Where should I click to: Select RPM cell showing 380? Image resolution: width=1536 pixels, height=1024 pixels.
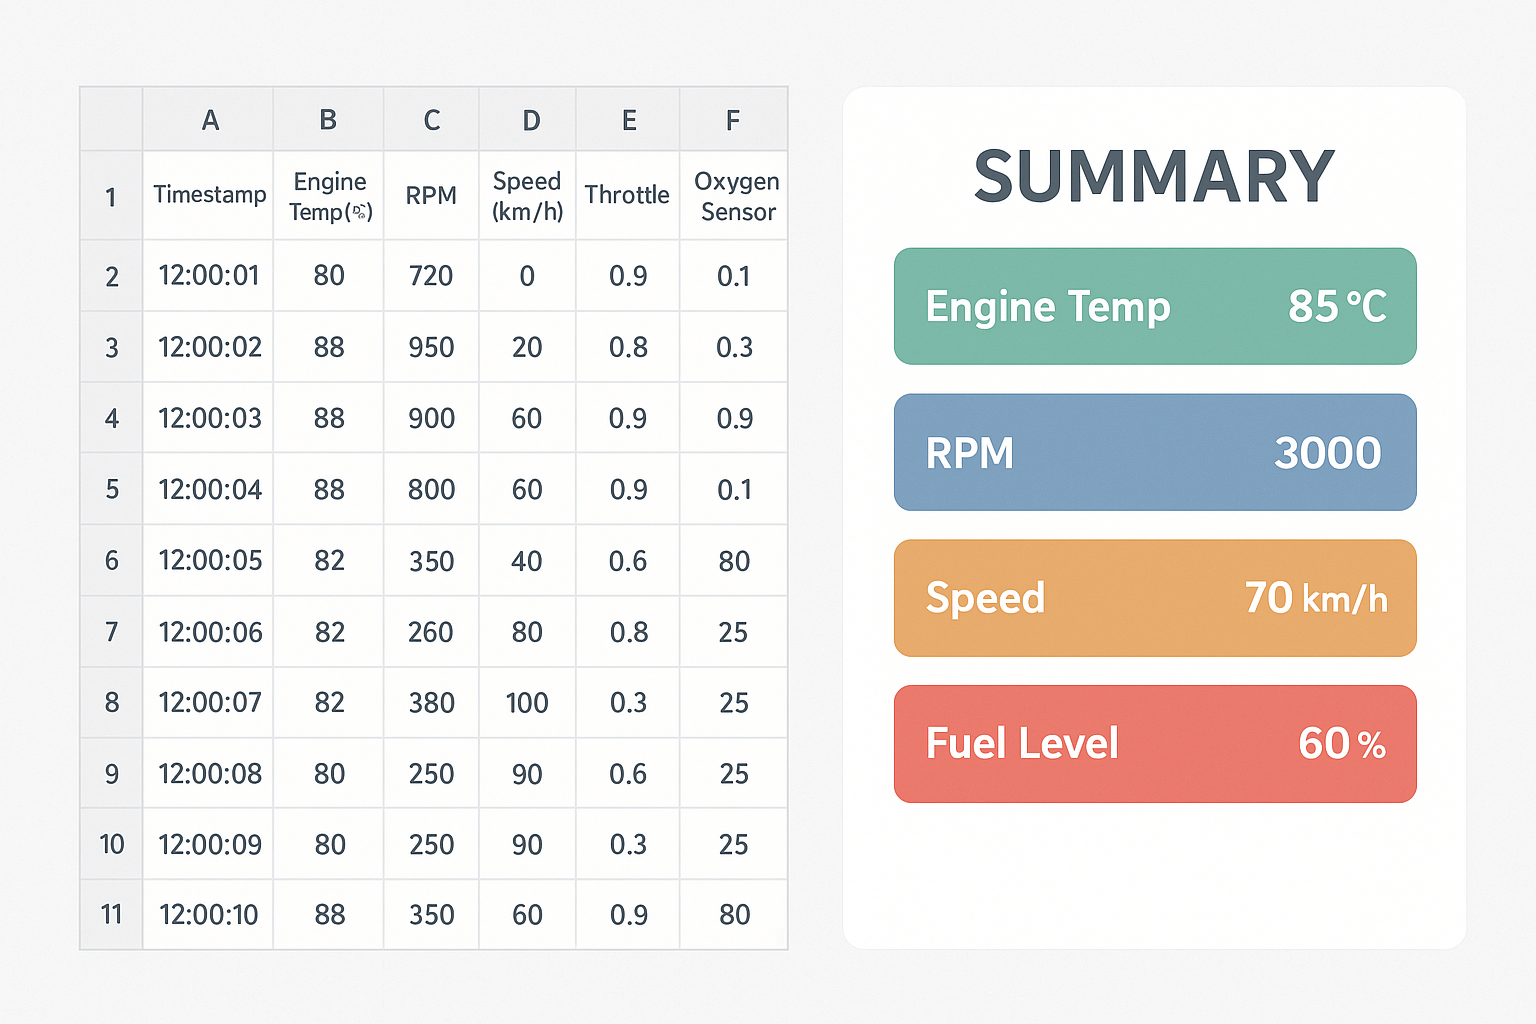coord(431,703)
